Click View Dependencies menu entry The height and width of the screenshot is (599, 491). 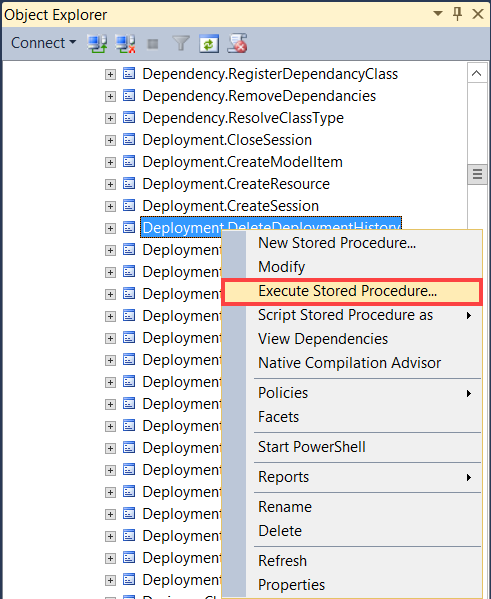tap(323, 339)
